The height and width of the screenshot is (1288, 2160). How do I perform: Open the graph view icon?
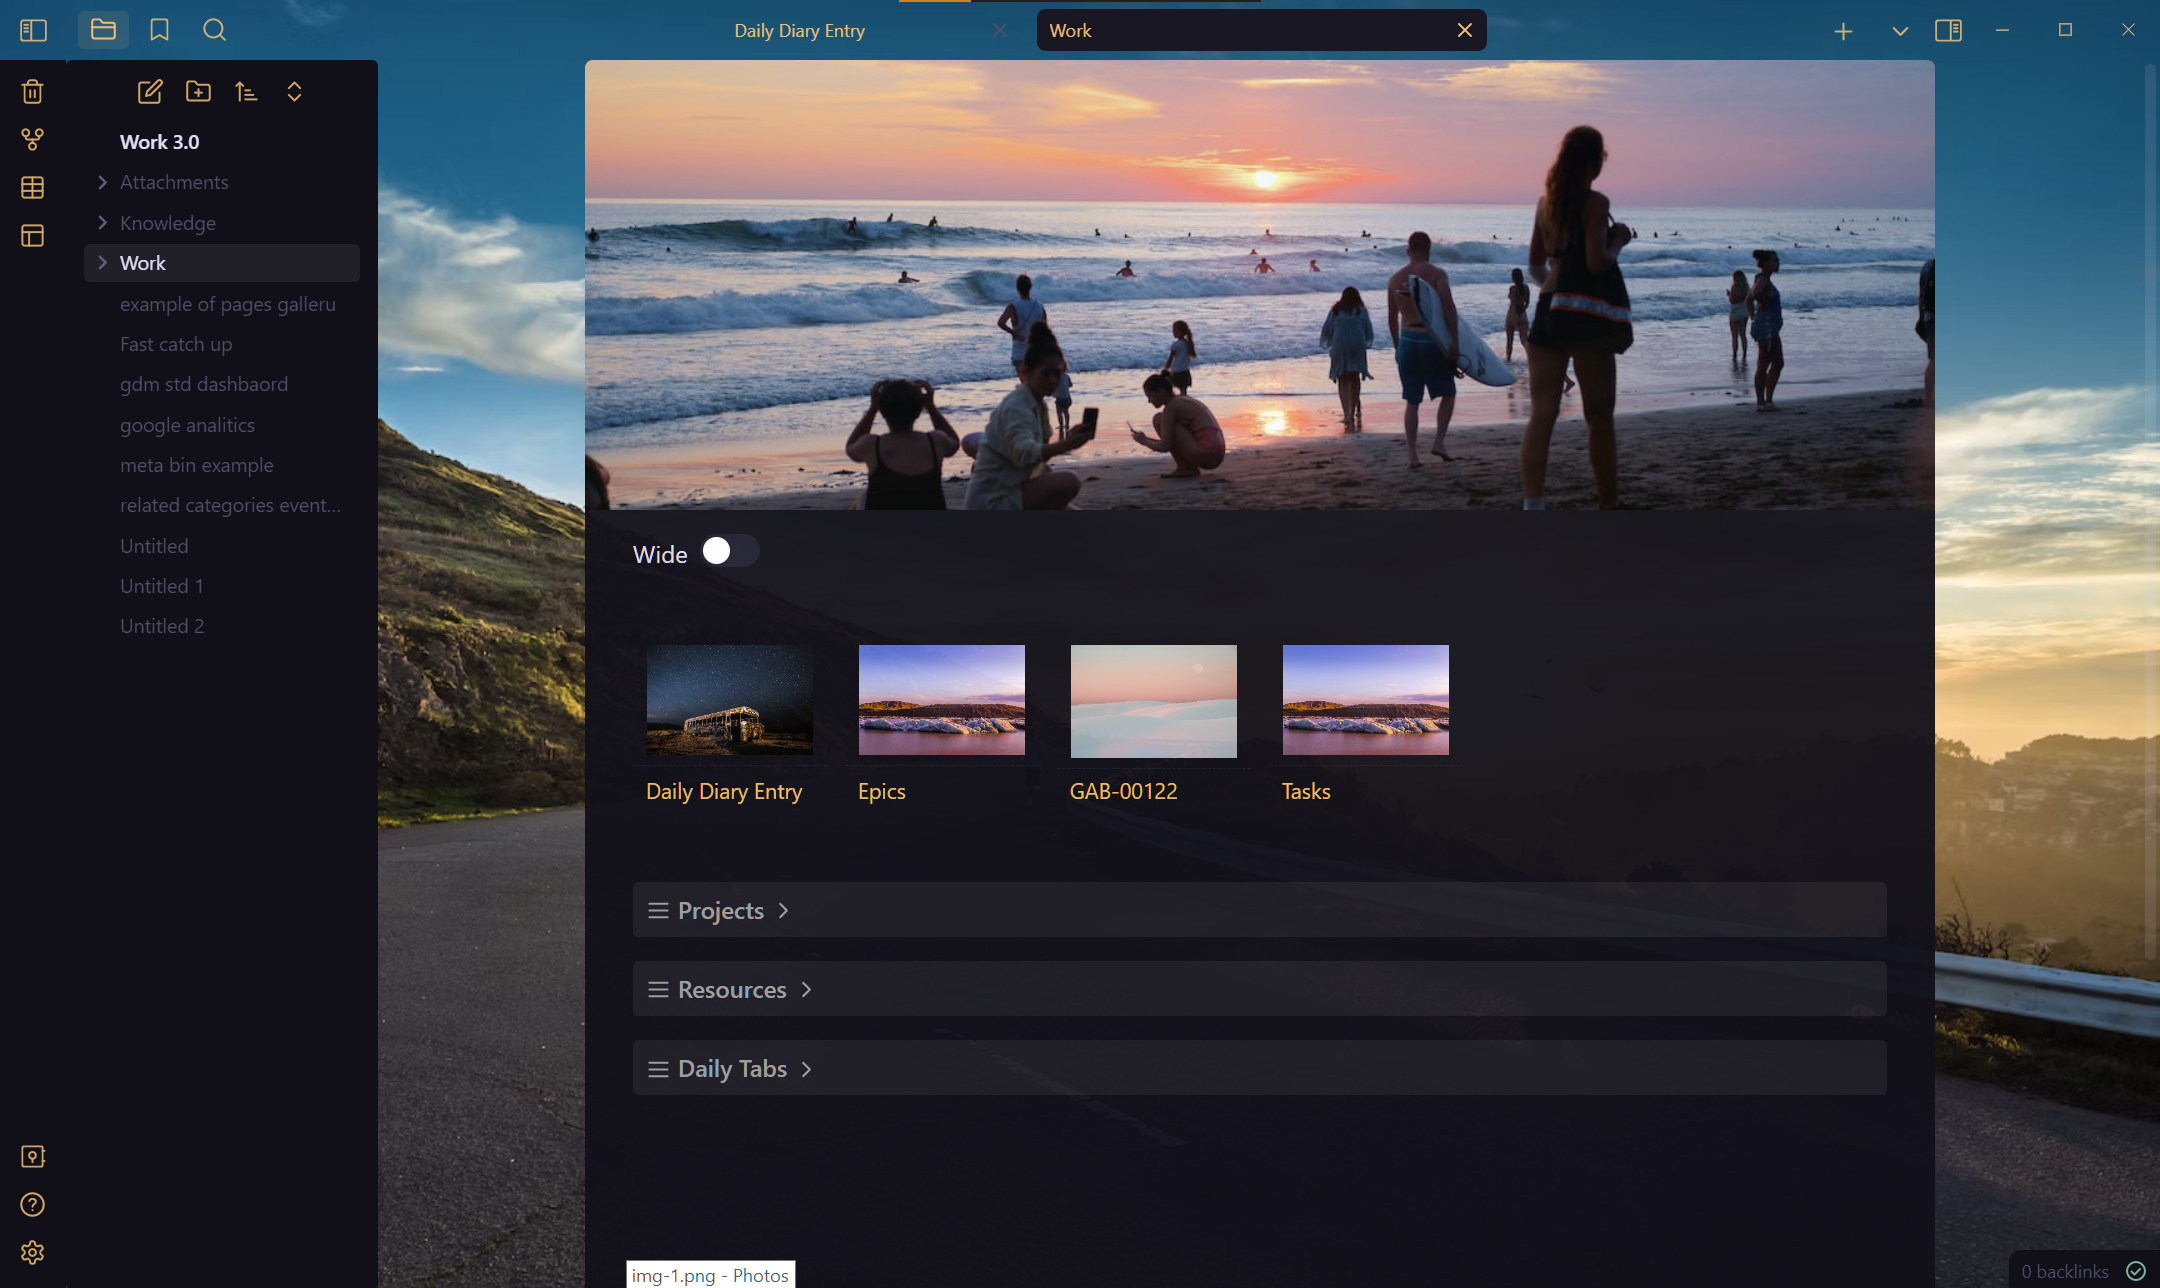tap(32, 140)
